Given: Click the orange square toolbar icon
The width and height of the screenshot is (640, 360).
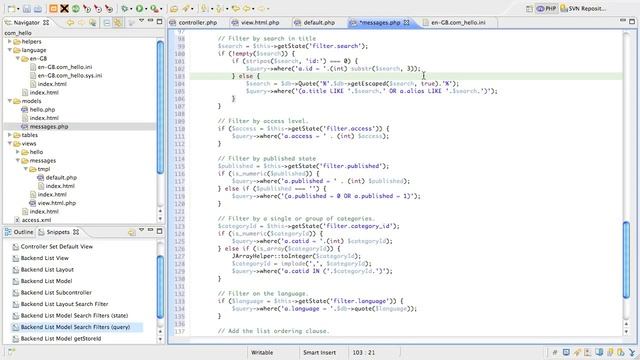Looking at the screenshot, I should (53, 9).
